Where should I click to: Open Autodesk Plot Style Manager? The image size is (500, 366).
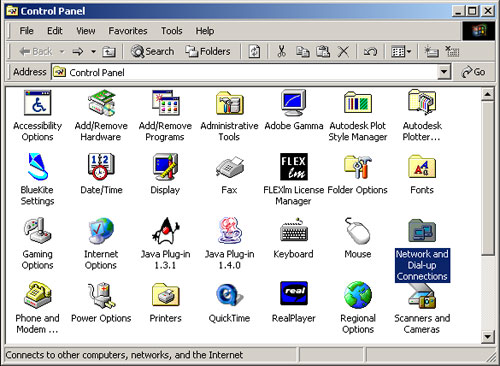pos(358,103)
